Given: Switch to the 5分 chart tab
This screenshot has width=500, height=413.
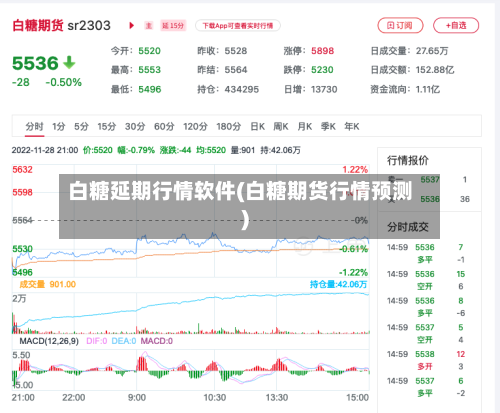Looking at the screenshot, I should (x=81, y=126).
